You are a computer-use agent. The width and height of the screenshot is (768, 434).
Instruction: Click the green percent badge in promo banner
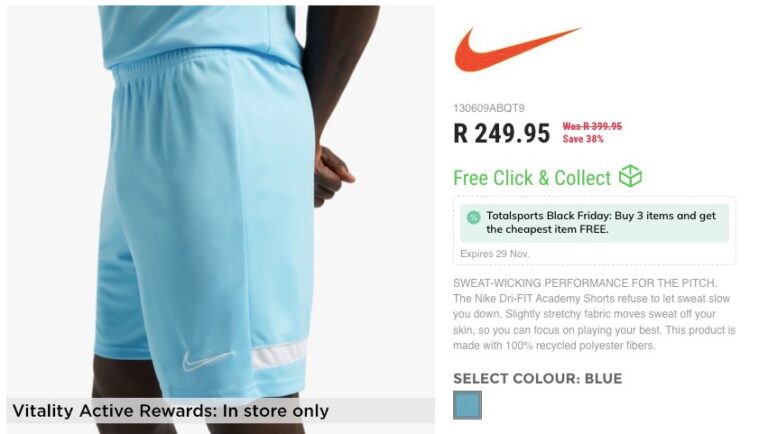tap(473, 217)
